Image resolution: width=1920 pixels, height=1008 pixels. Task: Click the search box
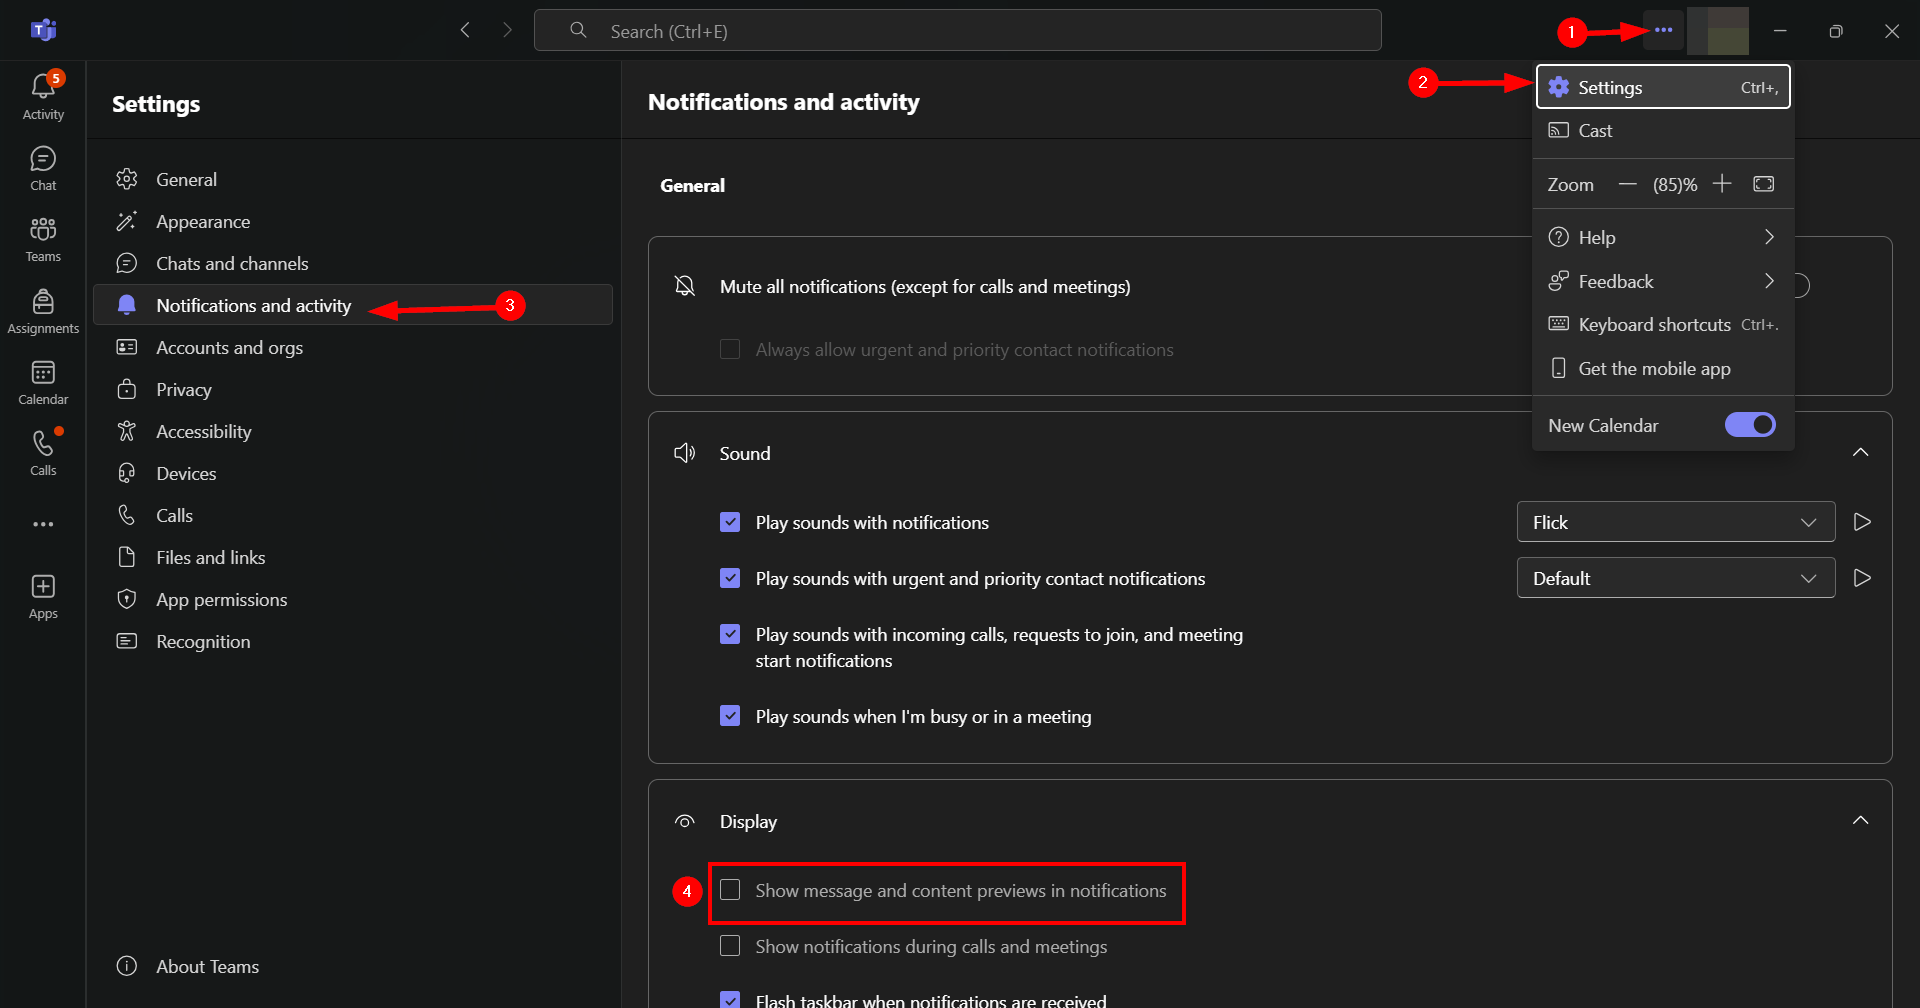tap(957, 31)
